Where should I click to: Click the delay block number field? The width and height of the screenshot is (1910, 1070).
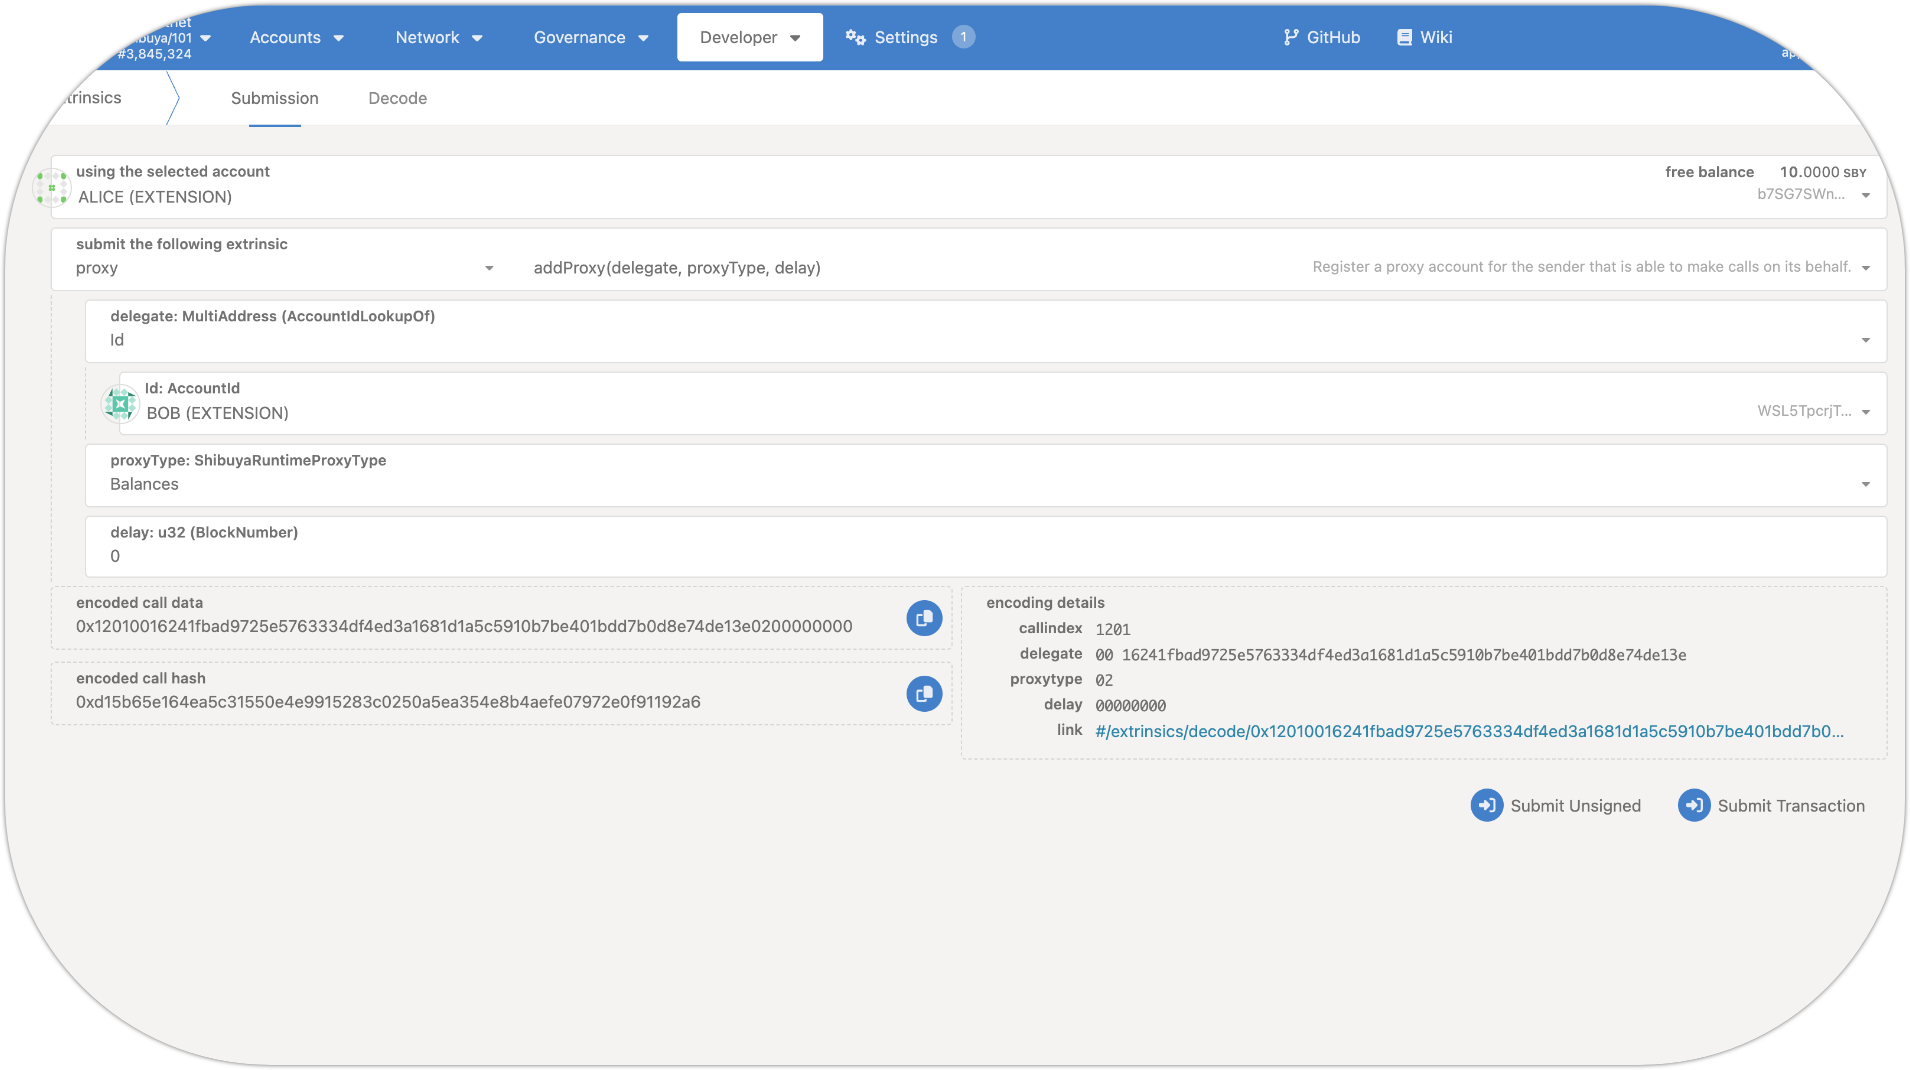(985, 556)
